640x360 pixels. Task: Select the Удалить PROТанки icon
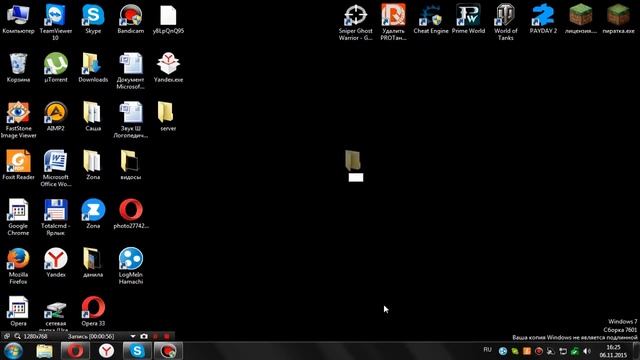pyautogui.click(x=393, y=22)
